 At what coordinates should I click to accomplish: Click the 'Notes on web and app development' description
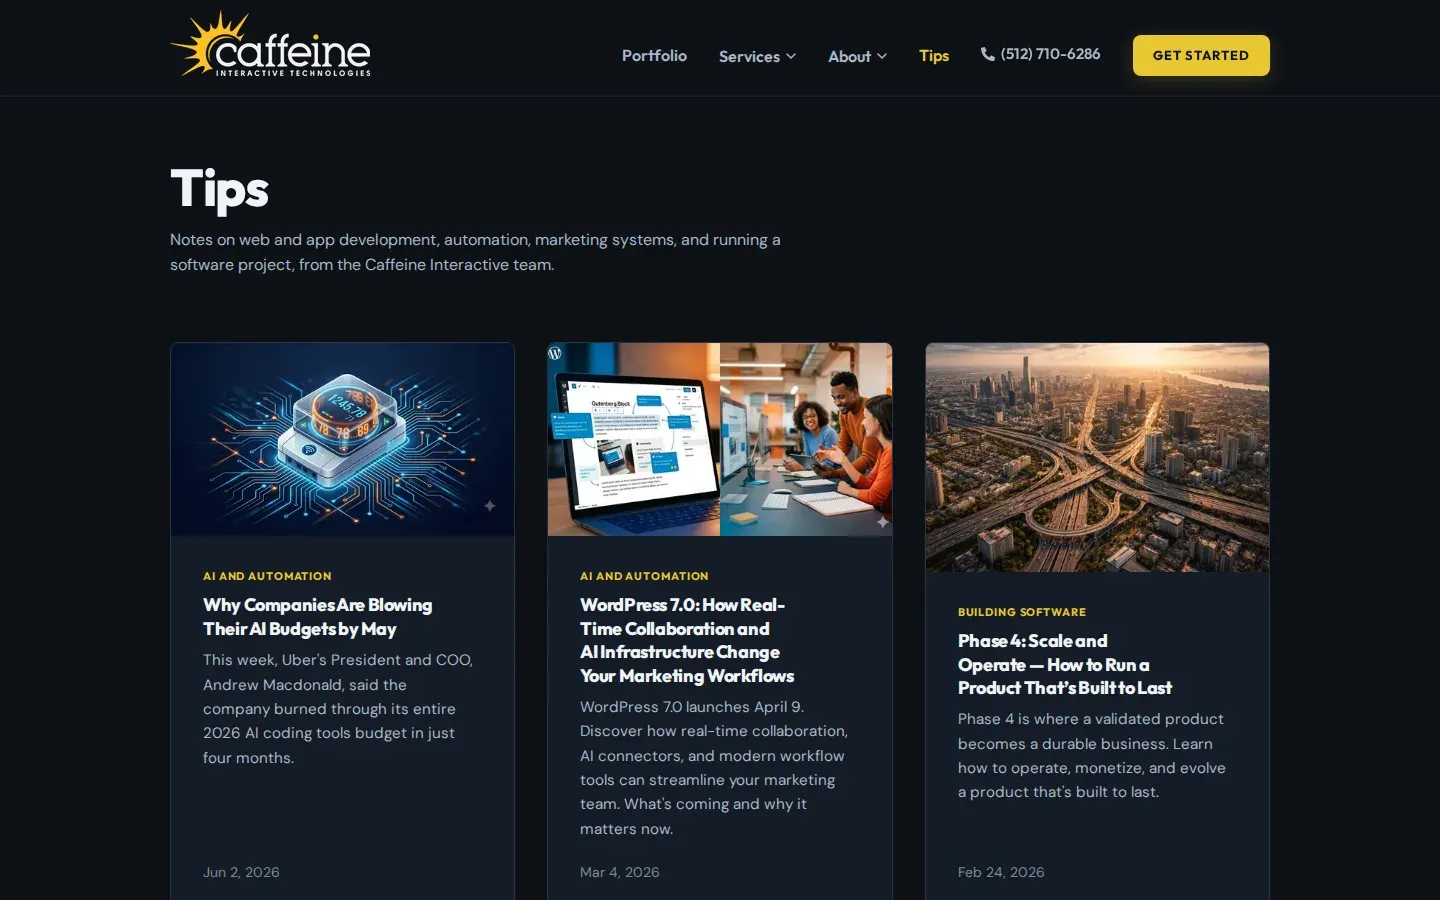[x=475, y=252]
